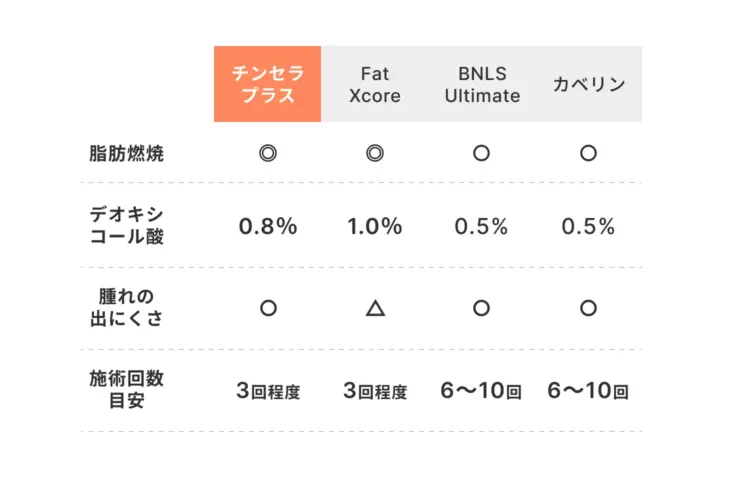Click the double circle in Fat Xcore column
The width and height of the screenshot is (750, 478).
click(x=375, y=153)
